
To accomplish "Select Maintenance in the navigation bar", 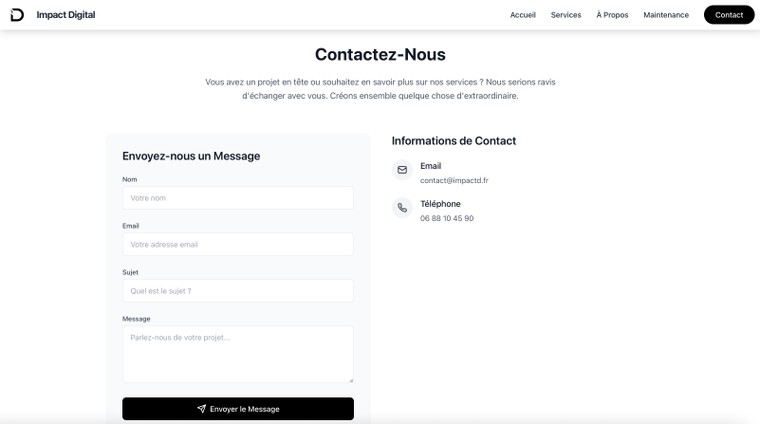I will (666, 15).
